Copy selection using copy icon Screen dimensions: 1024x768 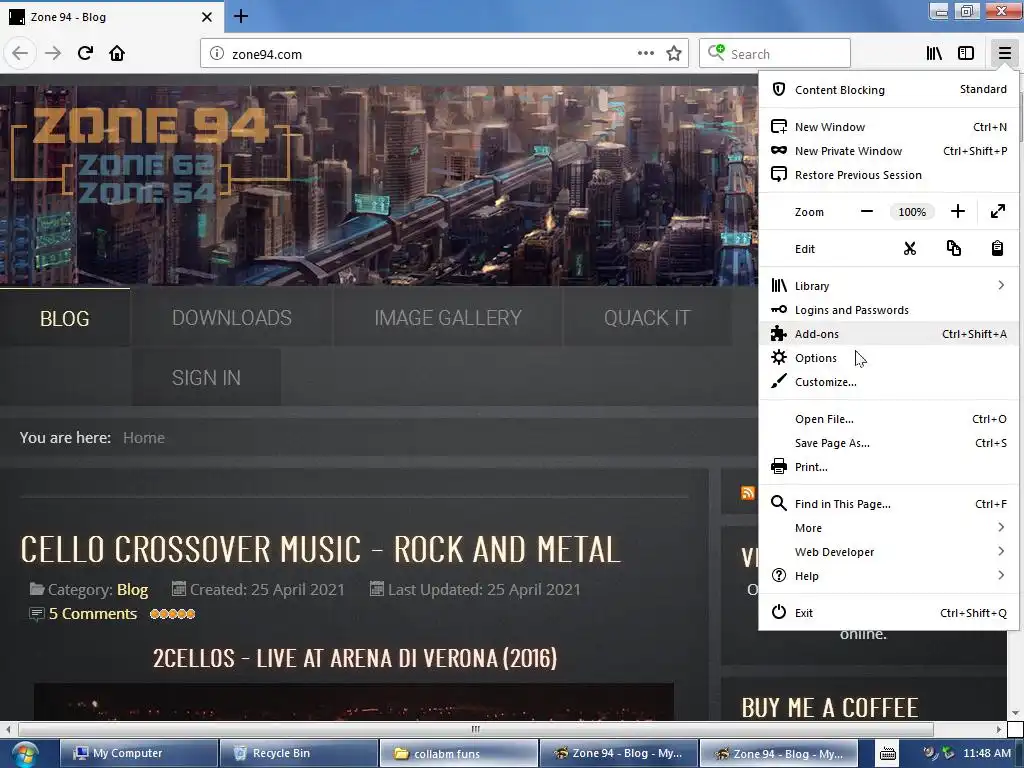pyautogui.click(x=953, y=249)
